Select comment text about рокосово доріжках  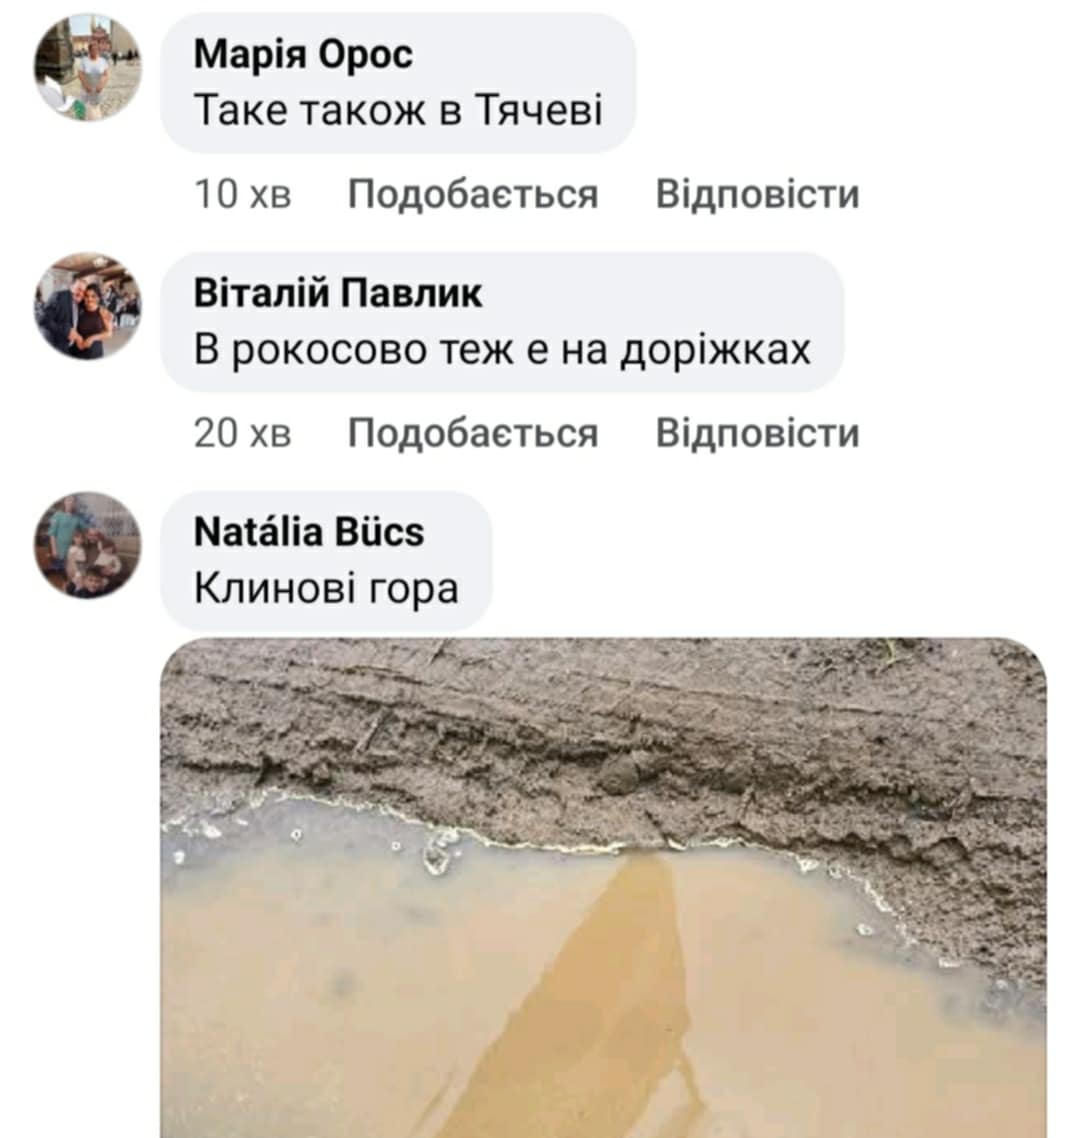tap(502, 350)
